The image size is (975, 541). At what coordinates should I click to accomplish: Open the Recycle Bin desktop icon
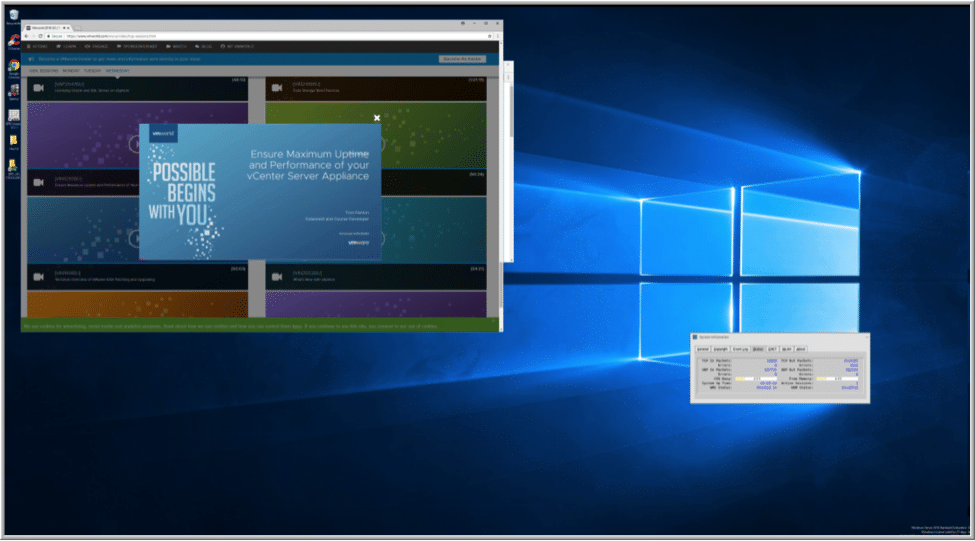pyautogui.click(x=14, y=17)
